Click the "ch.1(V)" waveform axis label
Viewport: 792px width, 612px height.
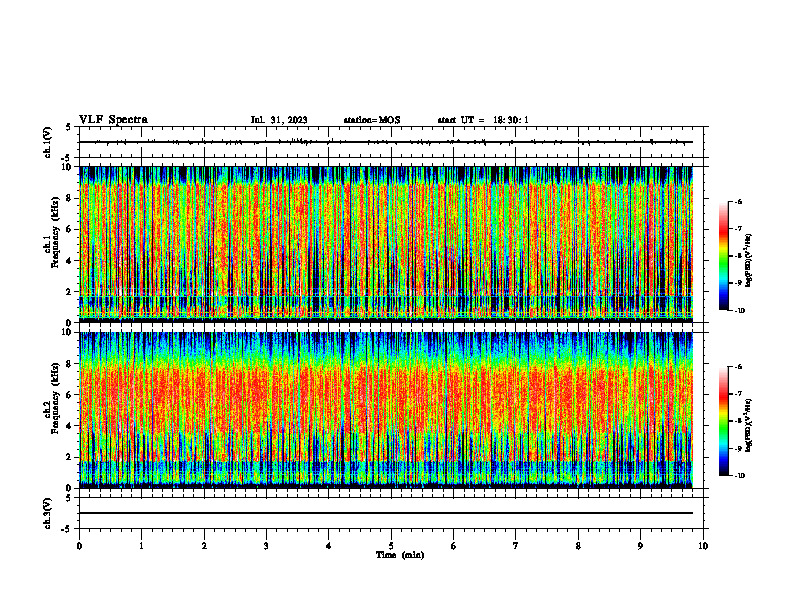(48, 142)
